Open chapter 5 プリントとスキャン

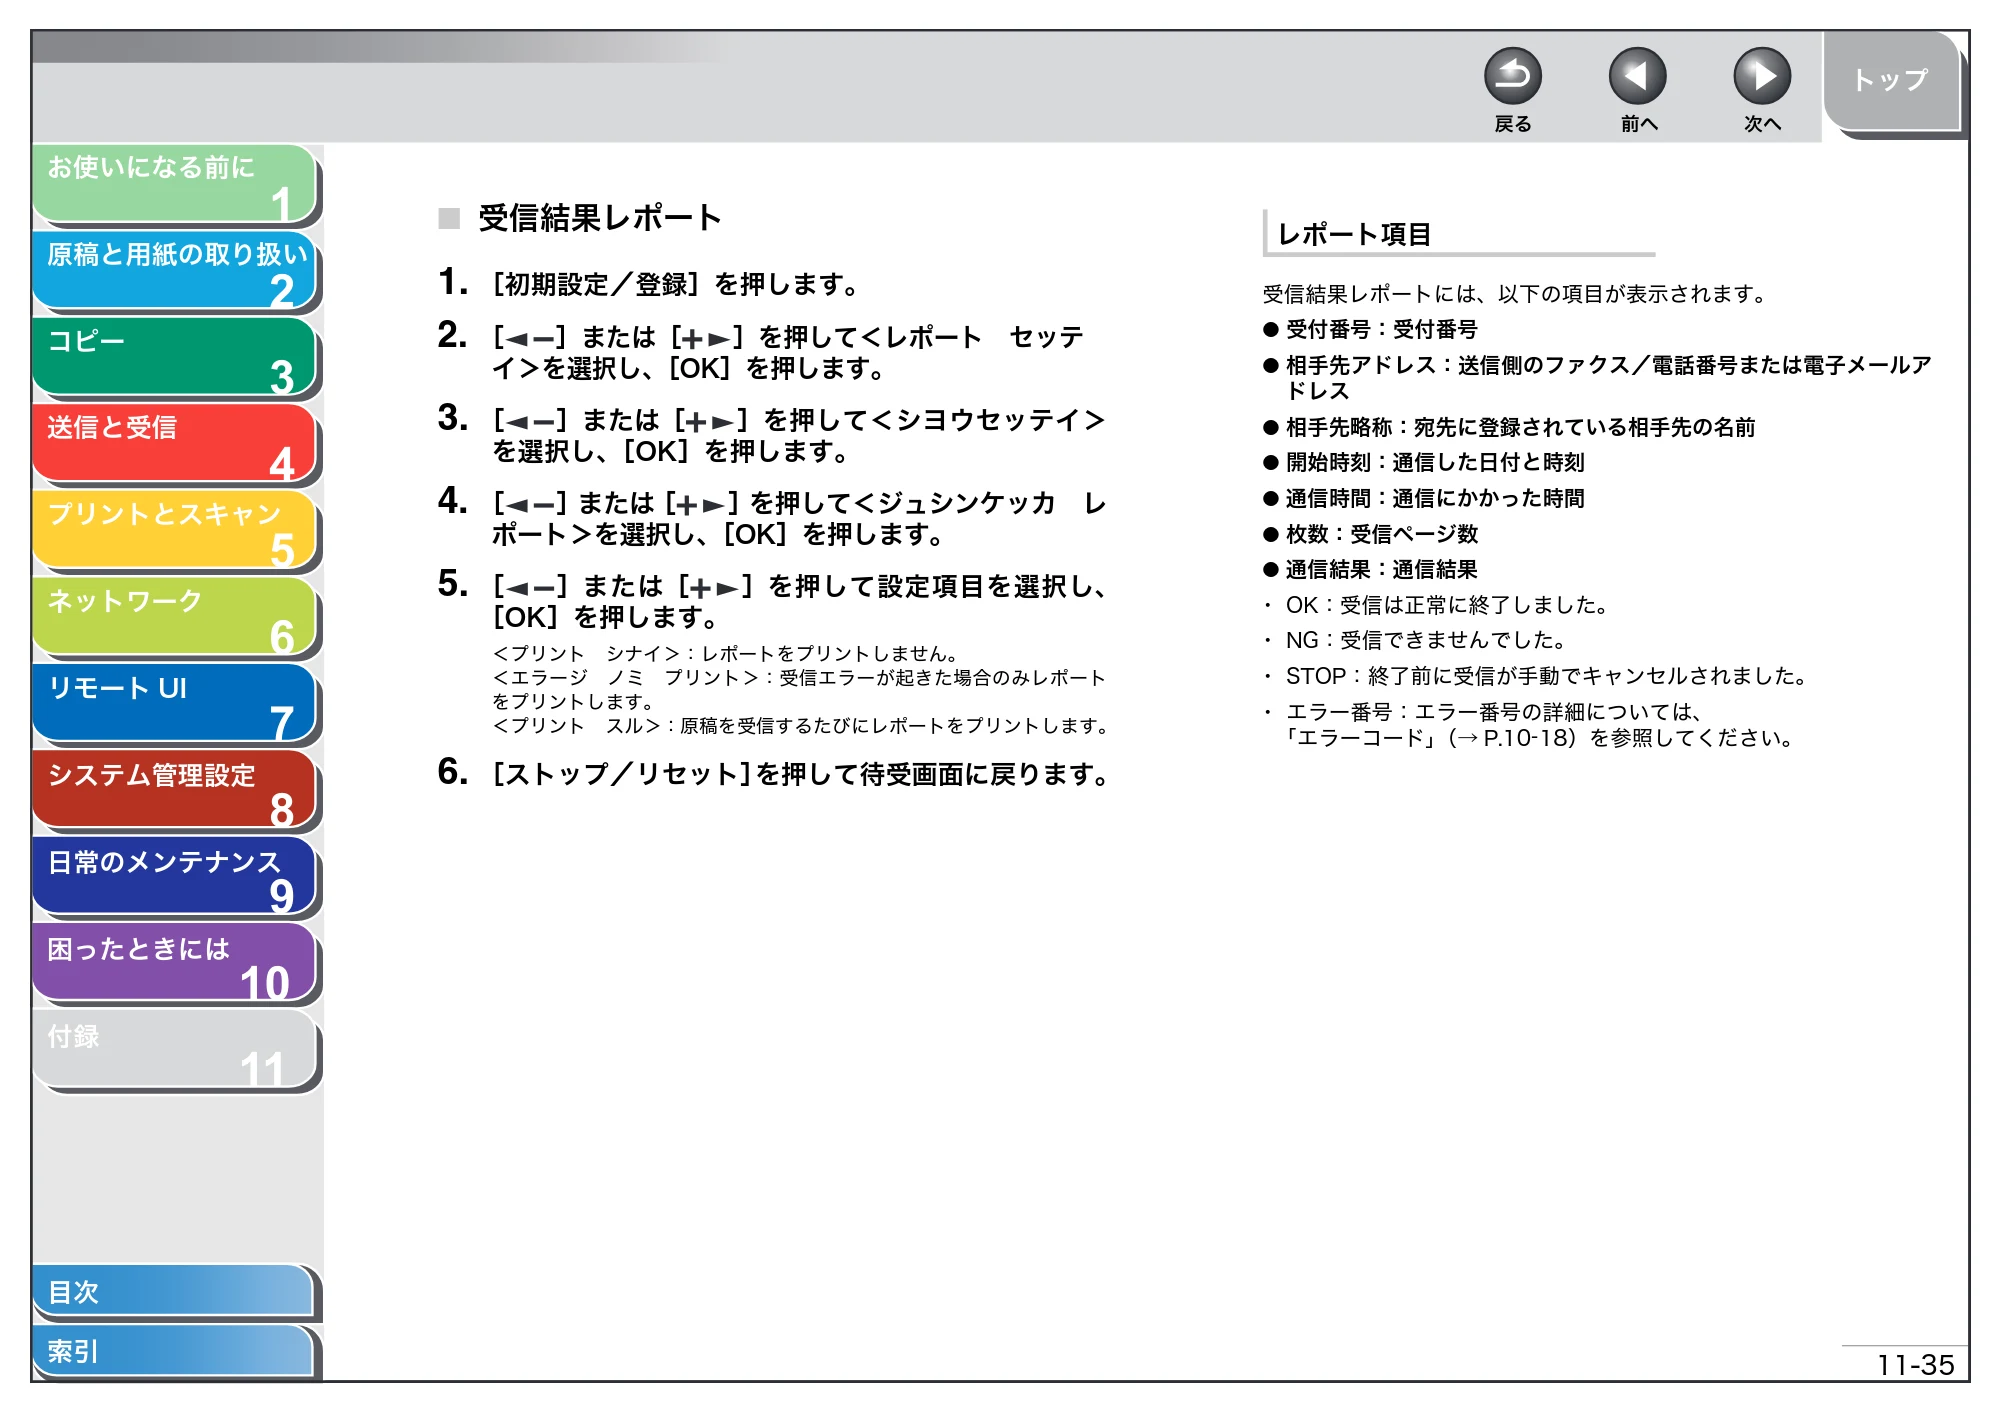(x=175, y=531)
